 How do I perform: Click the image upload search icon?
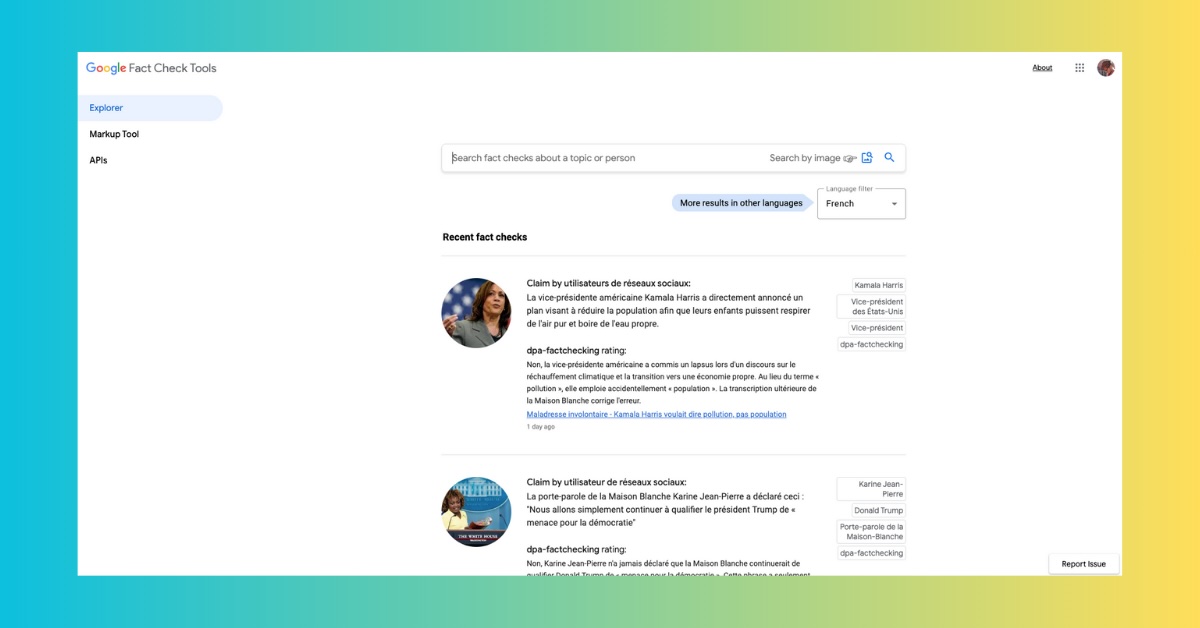point(867,158)
